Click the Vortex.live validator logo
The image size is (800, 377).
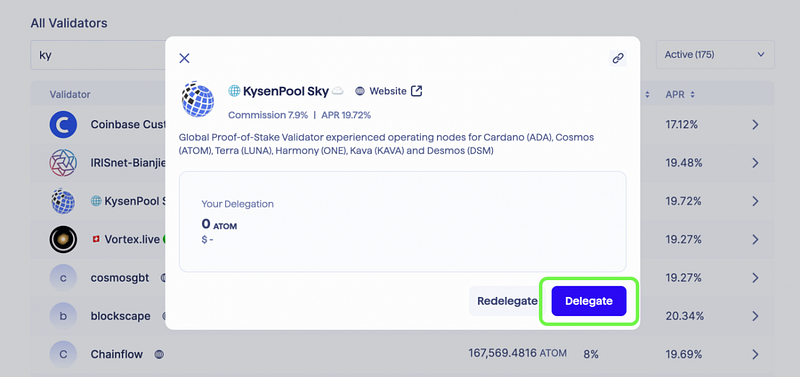point(63,239)
